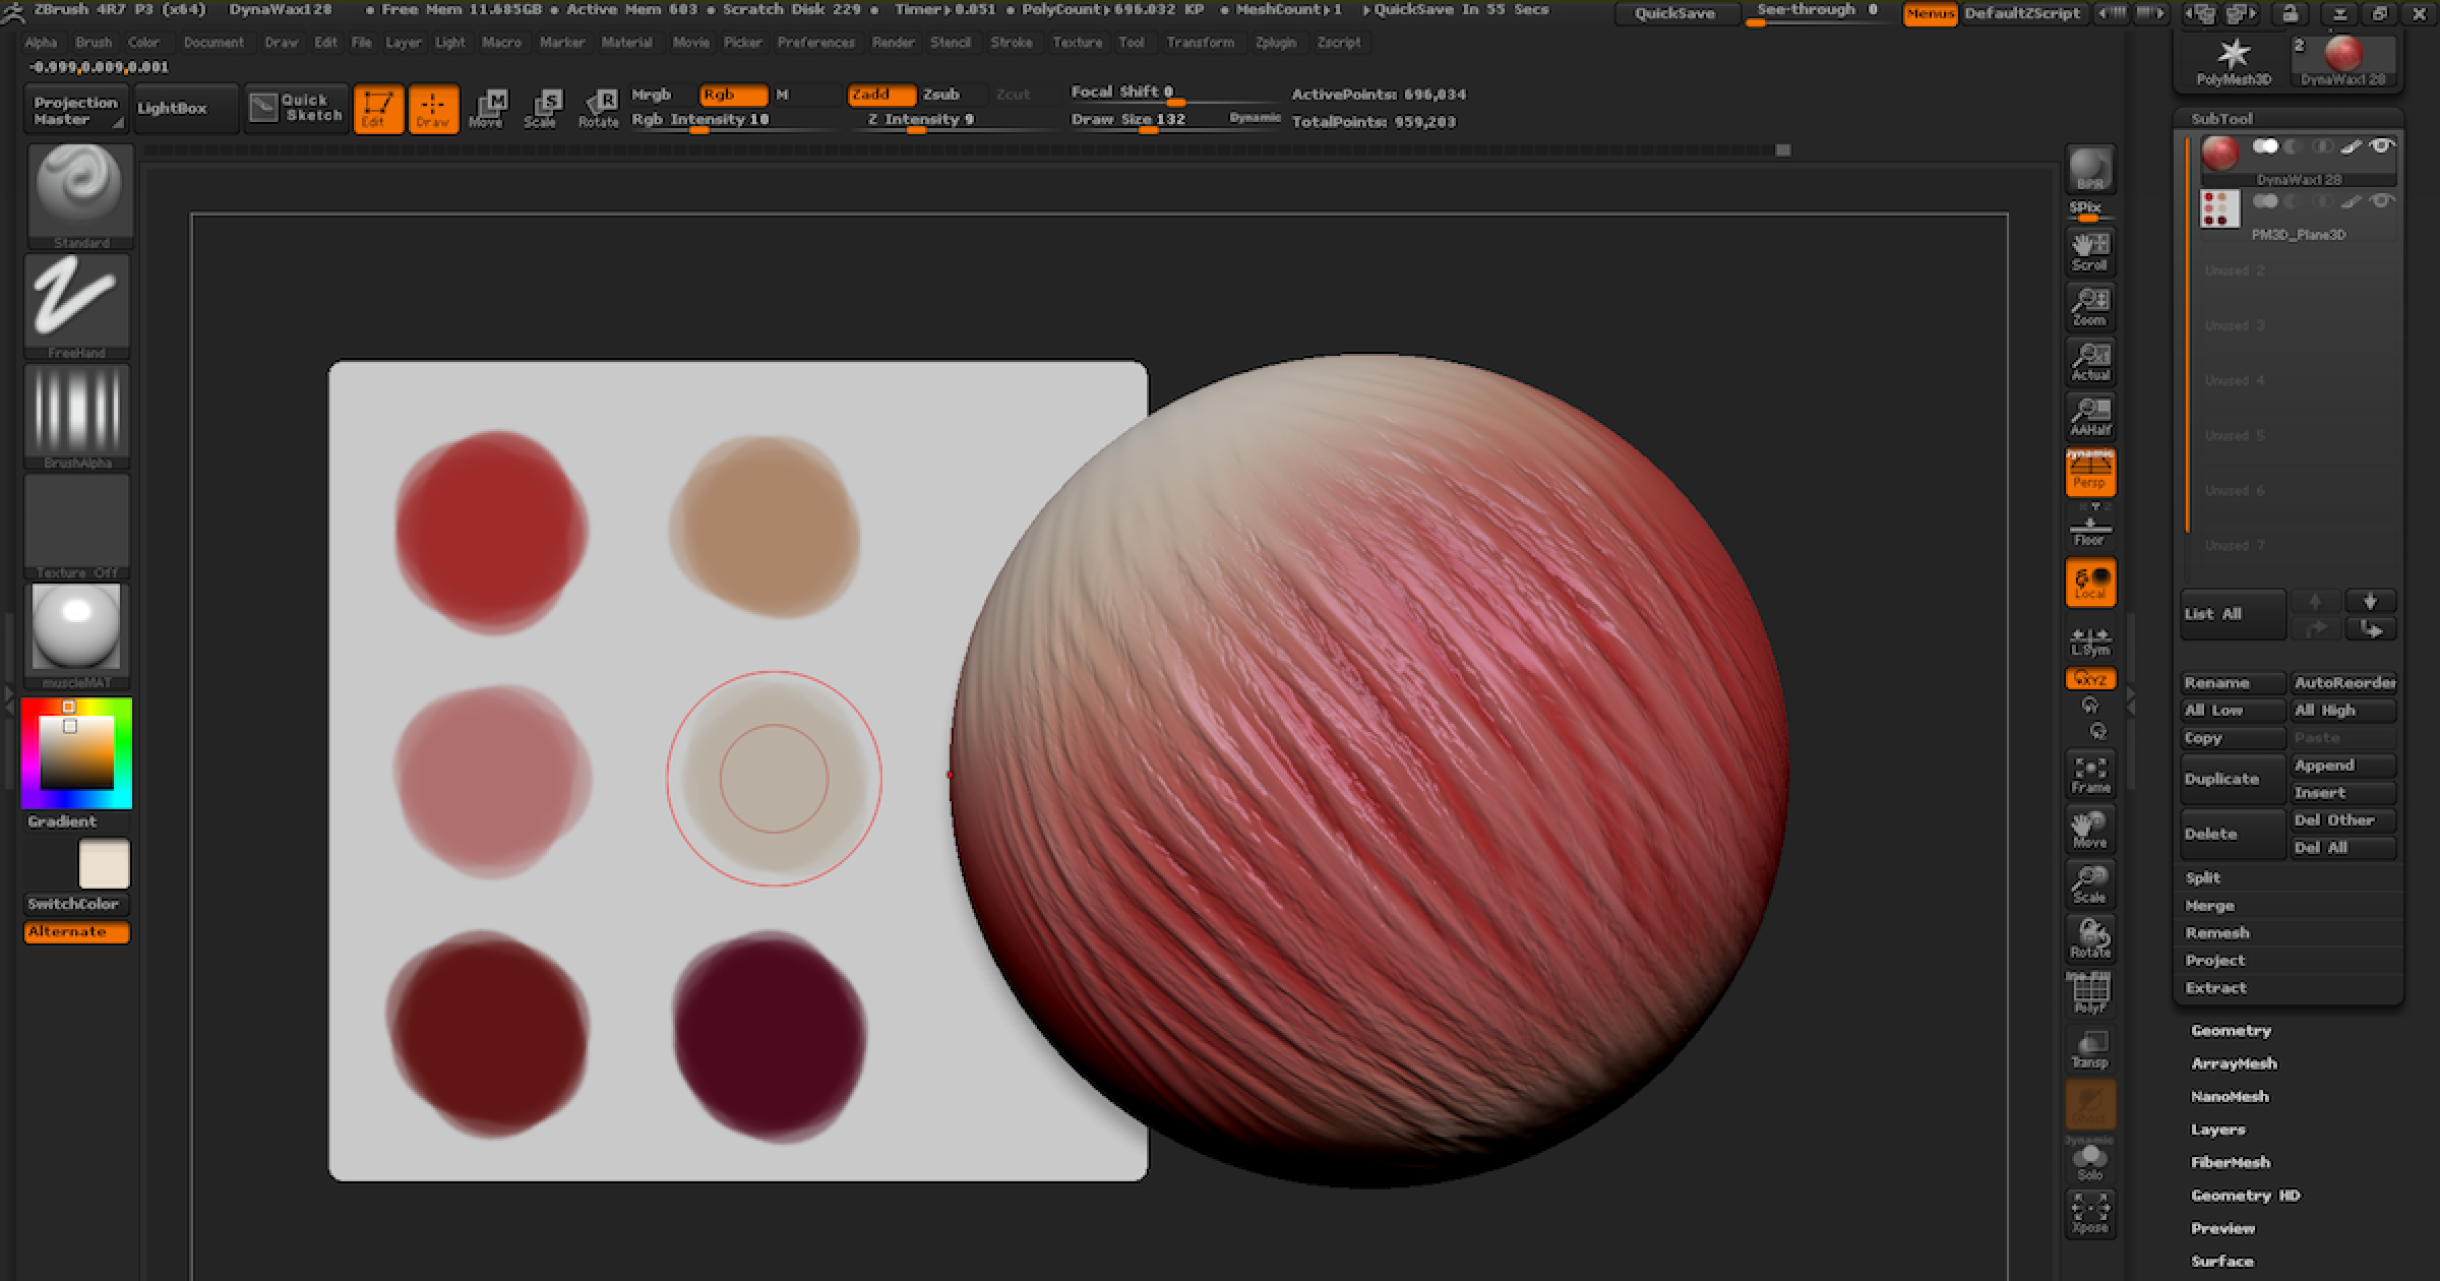Select the Move transform tool in top shelf
This screenshot has width=2440, height=1281.
coord(488,108)
